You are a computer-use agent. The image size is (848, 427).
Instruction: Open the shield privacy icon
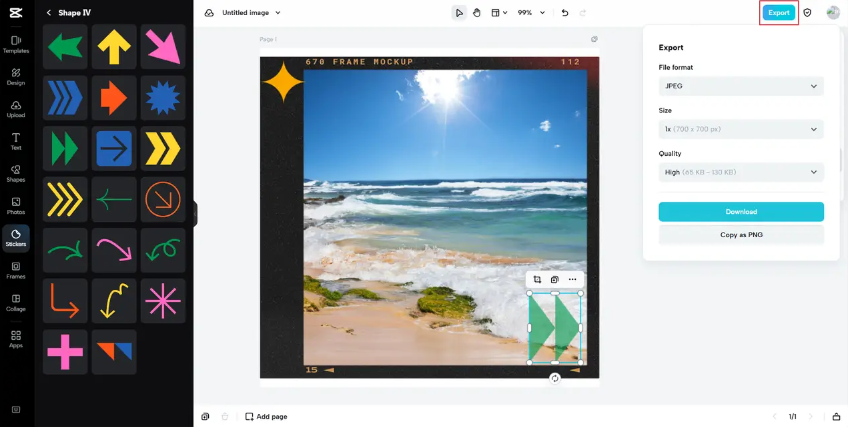pyautogui.click(x=807, y=13)
